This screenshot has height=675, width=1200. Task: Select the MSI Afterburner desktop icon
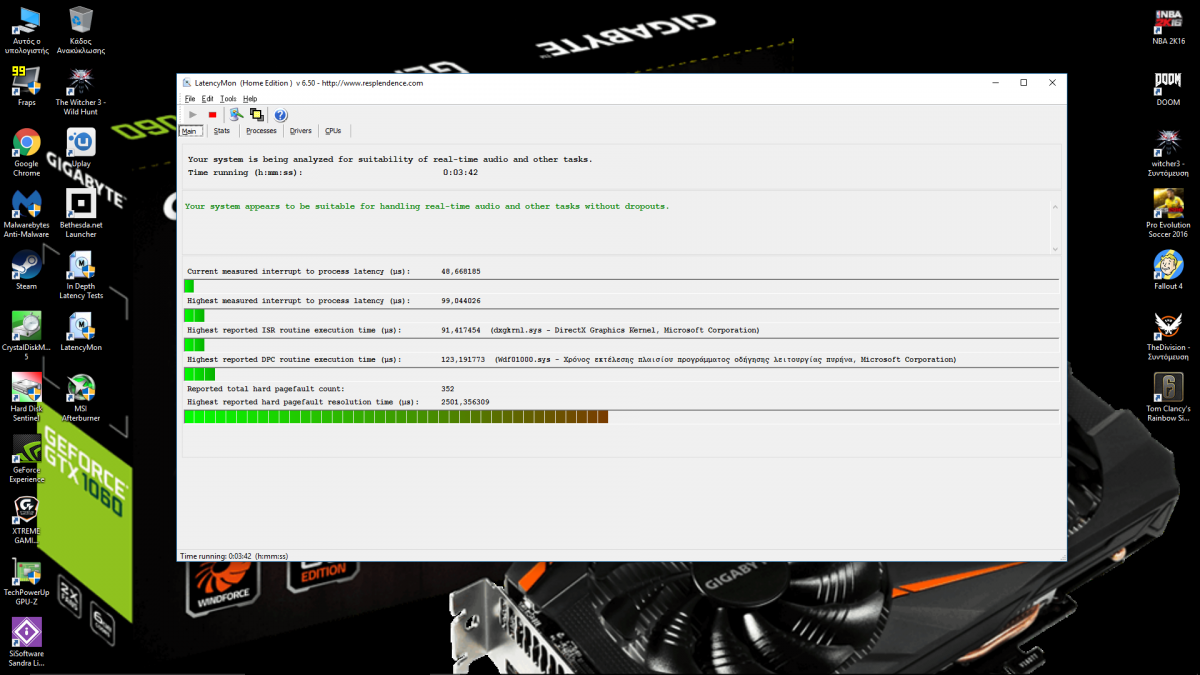click(x=81, y=398)
